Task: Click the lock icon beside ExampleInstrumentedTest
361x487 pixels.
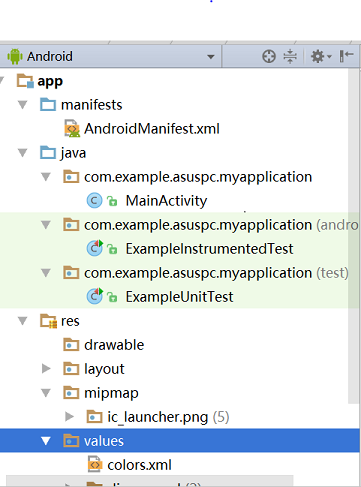Action: point(112,249)
